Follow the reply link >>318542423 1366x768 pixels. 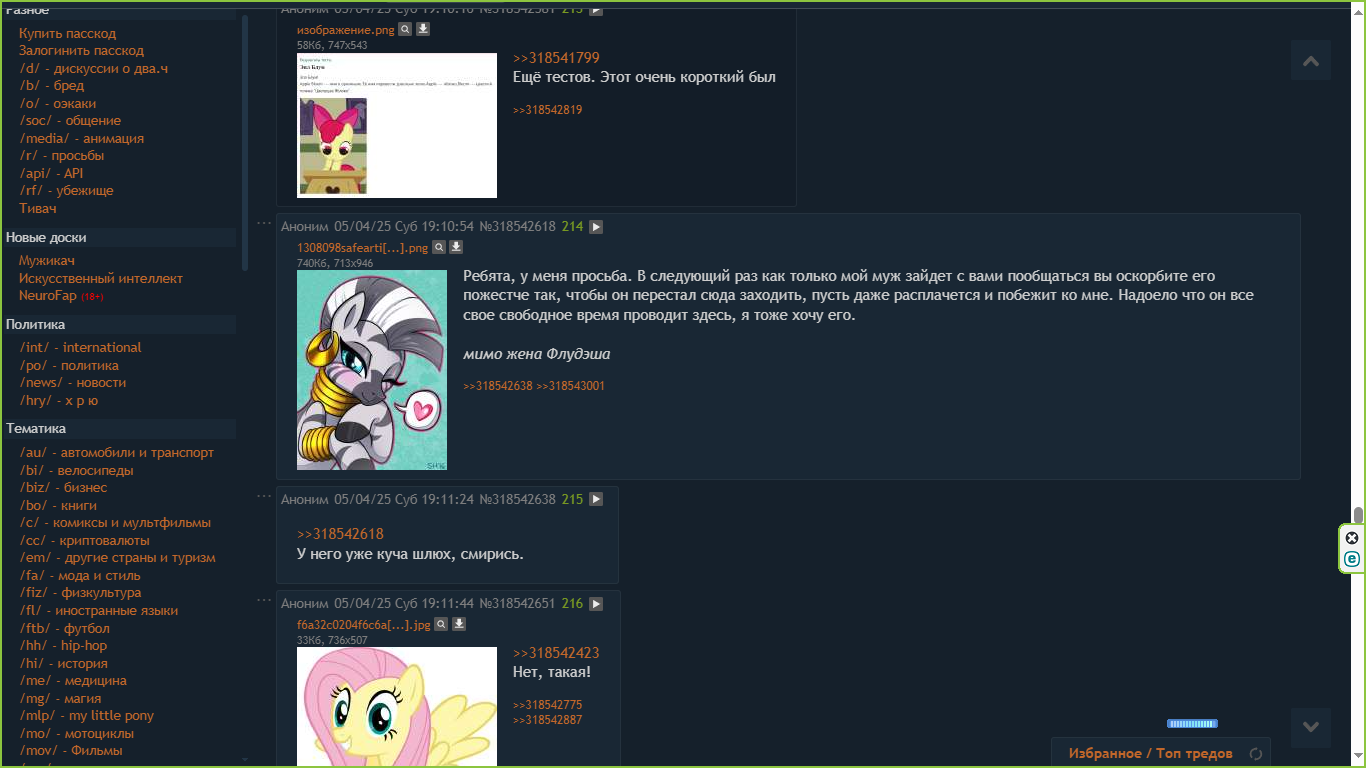tap(556, 653)
